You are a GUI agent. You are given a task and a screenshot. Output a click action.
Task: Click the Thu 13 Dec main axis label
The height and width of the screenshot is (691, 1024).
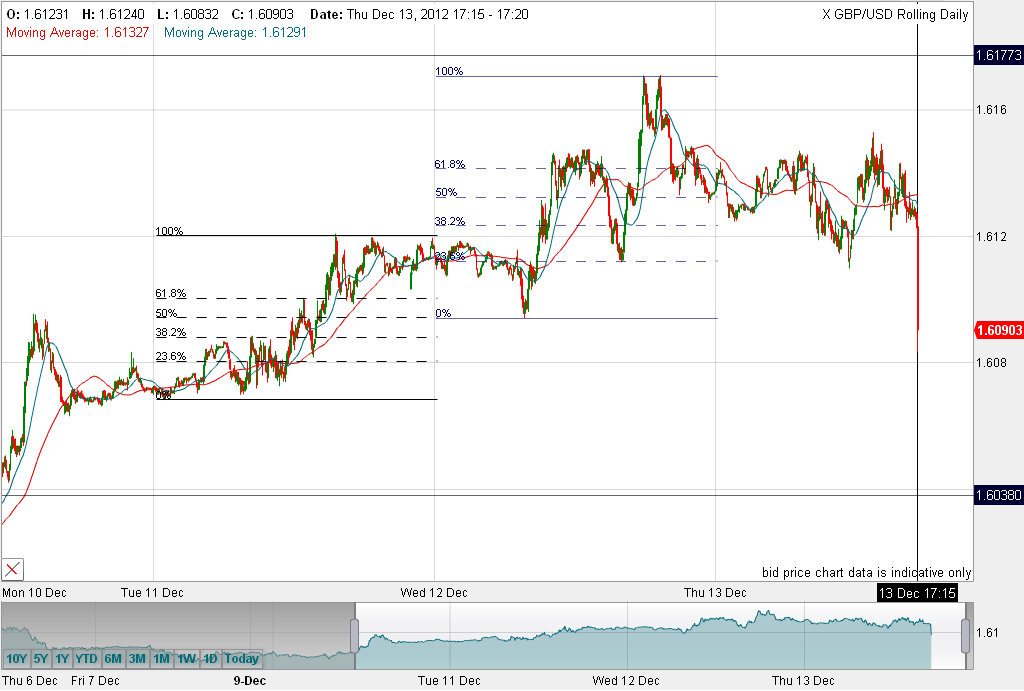tap(715, 592)
